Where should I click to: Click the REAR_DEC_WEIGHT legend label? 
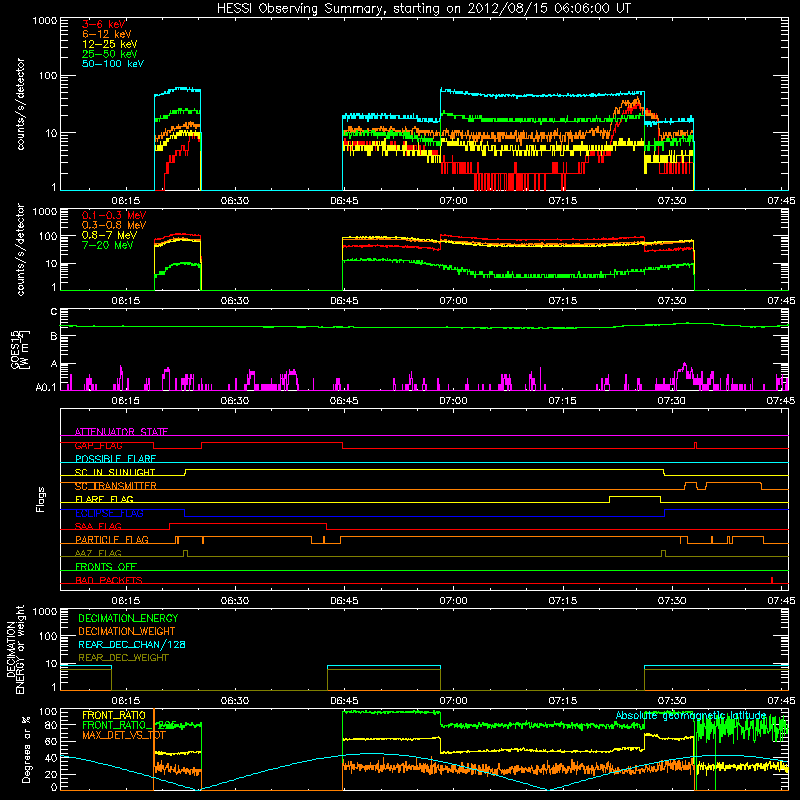point(123,658)
